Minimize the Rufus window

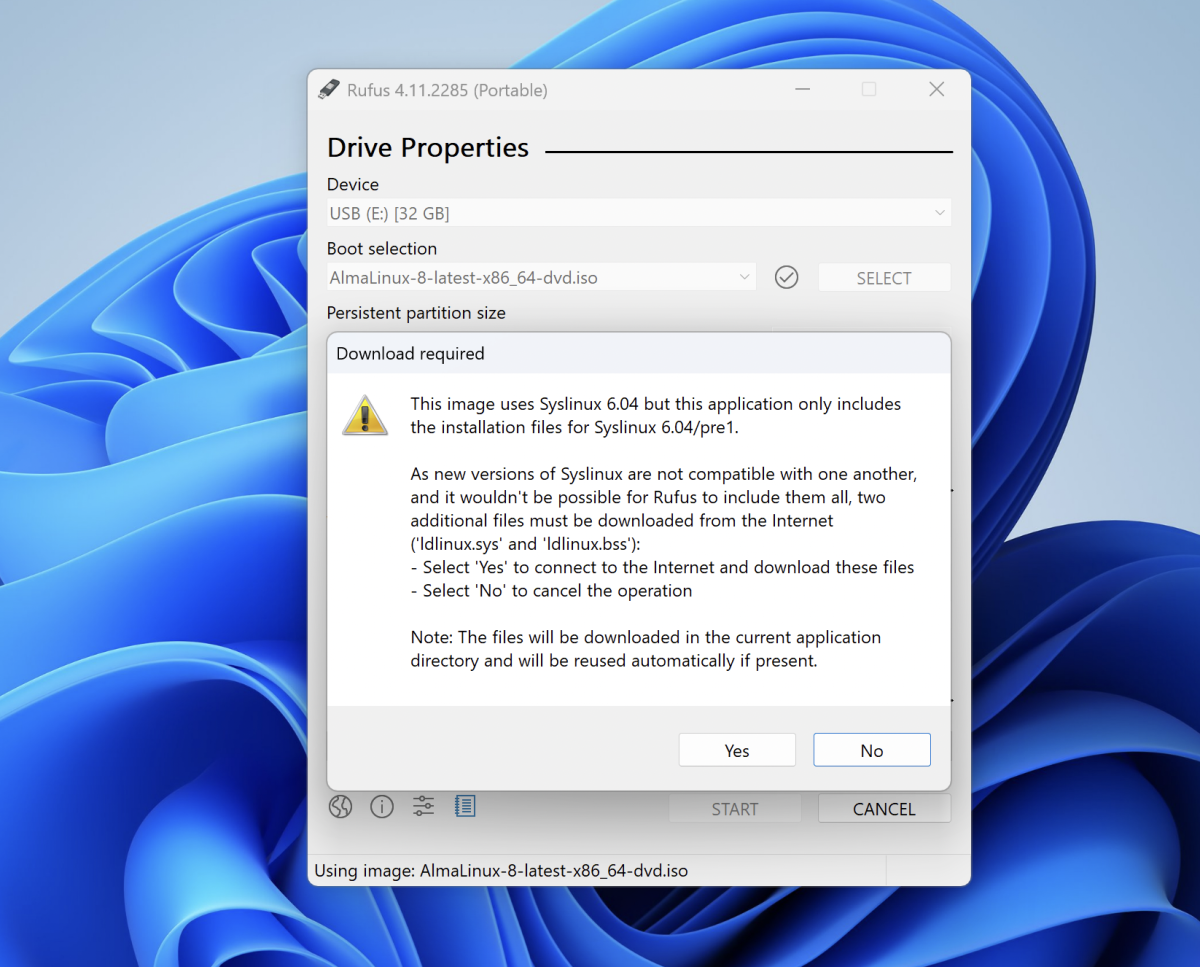(802, 90)
